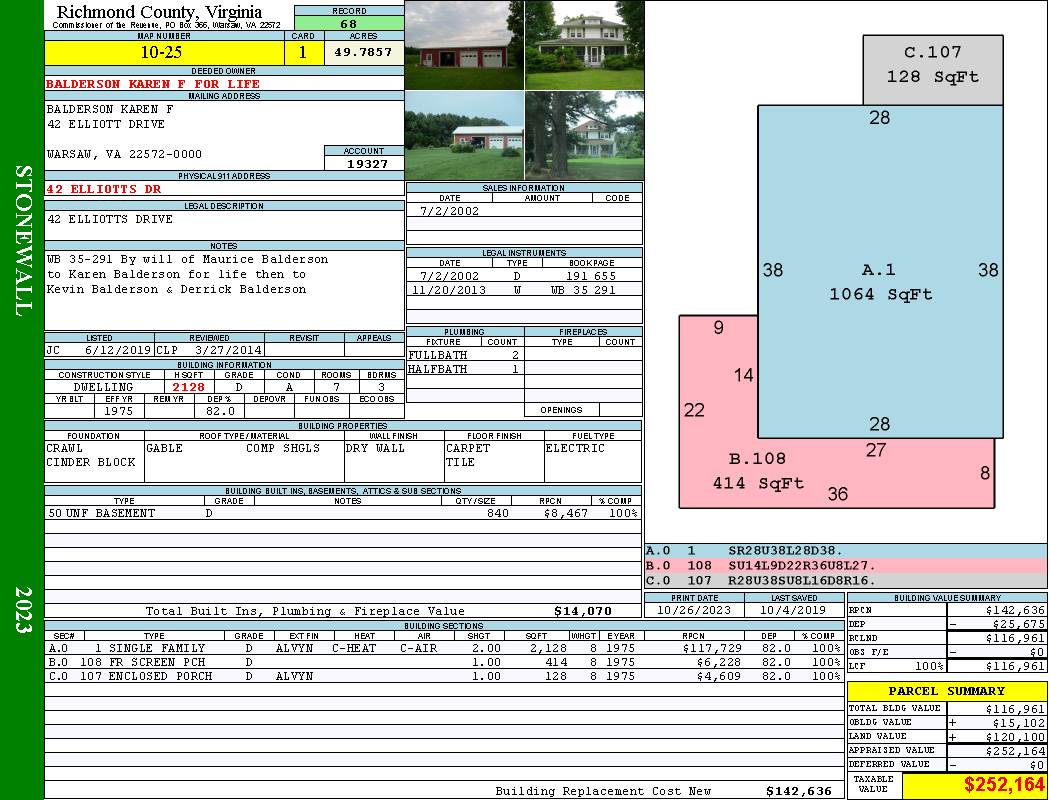This screenshot has width=1050, height=800.
Task: Click the gray C.107 128 SqFt sketch area
Action: [x=932, y=69]
